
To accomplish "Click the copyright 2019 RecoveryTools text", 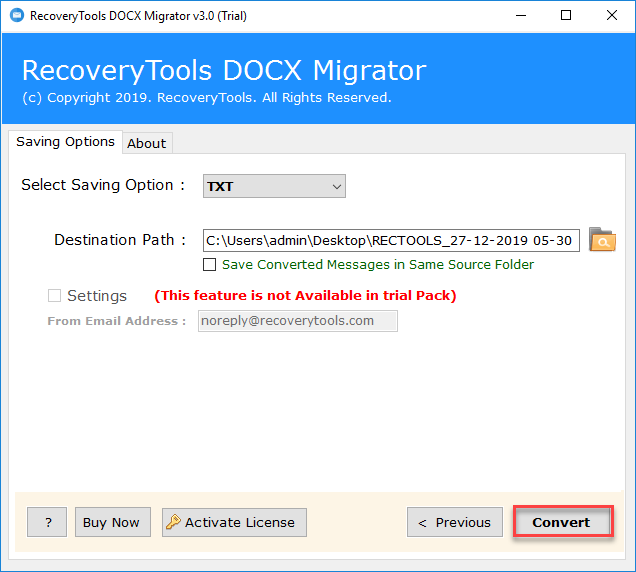I will (207, 98).
